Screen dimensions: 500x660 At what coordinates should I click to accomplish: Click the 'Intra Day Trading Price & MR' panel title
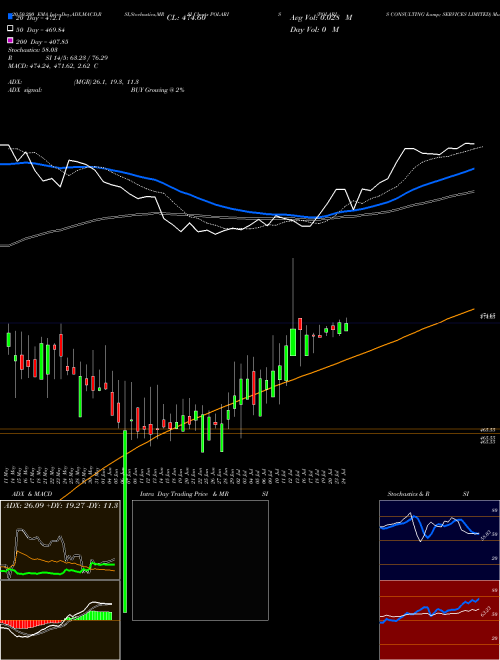click(x=184, y=494)
